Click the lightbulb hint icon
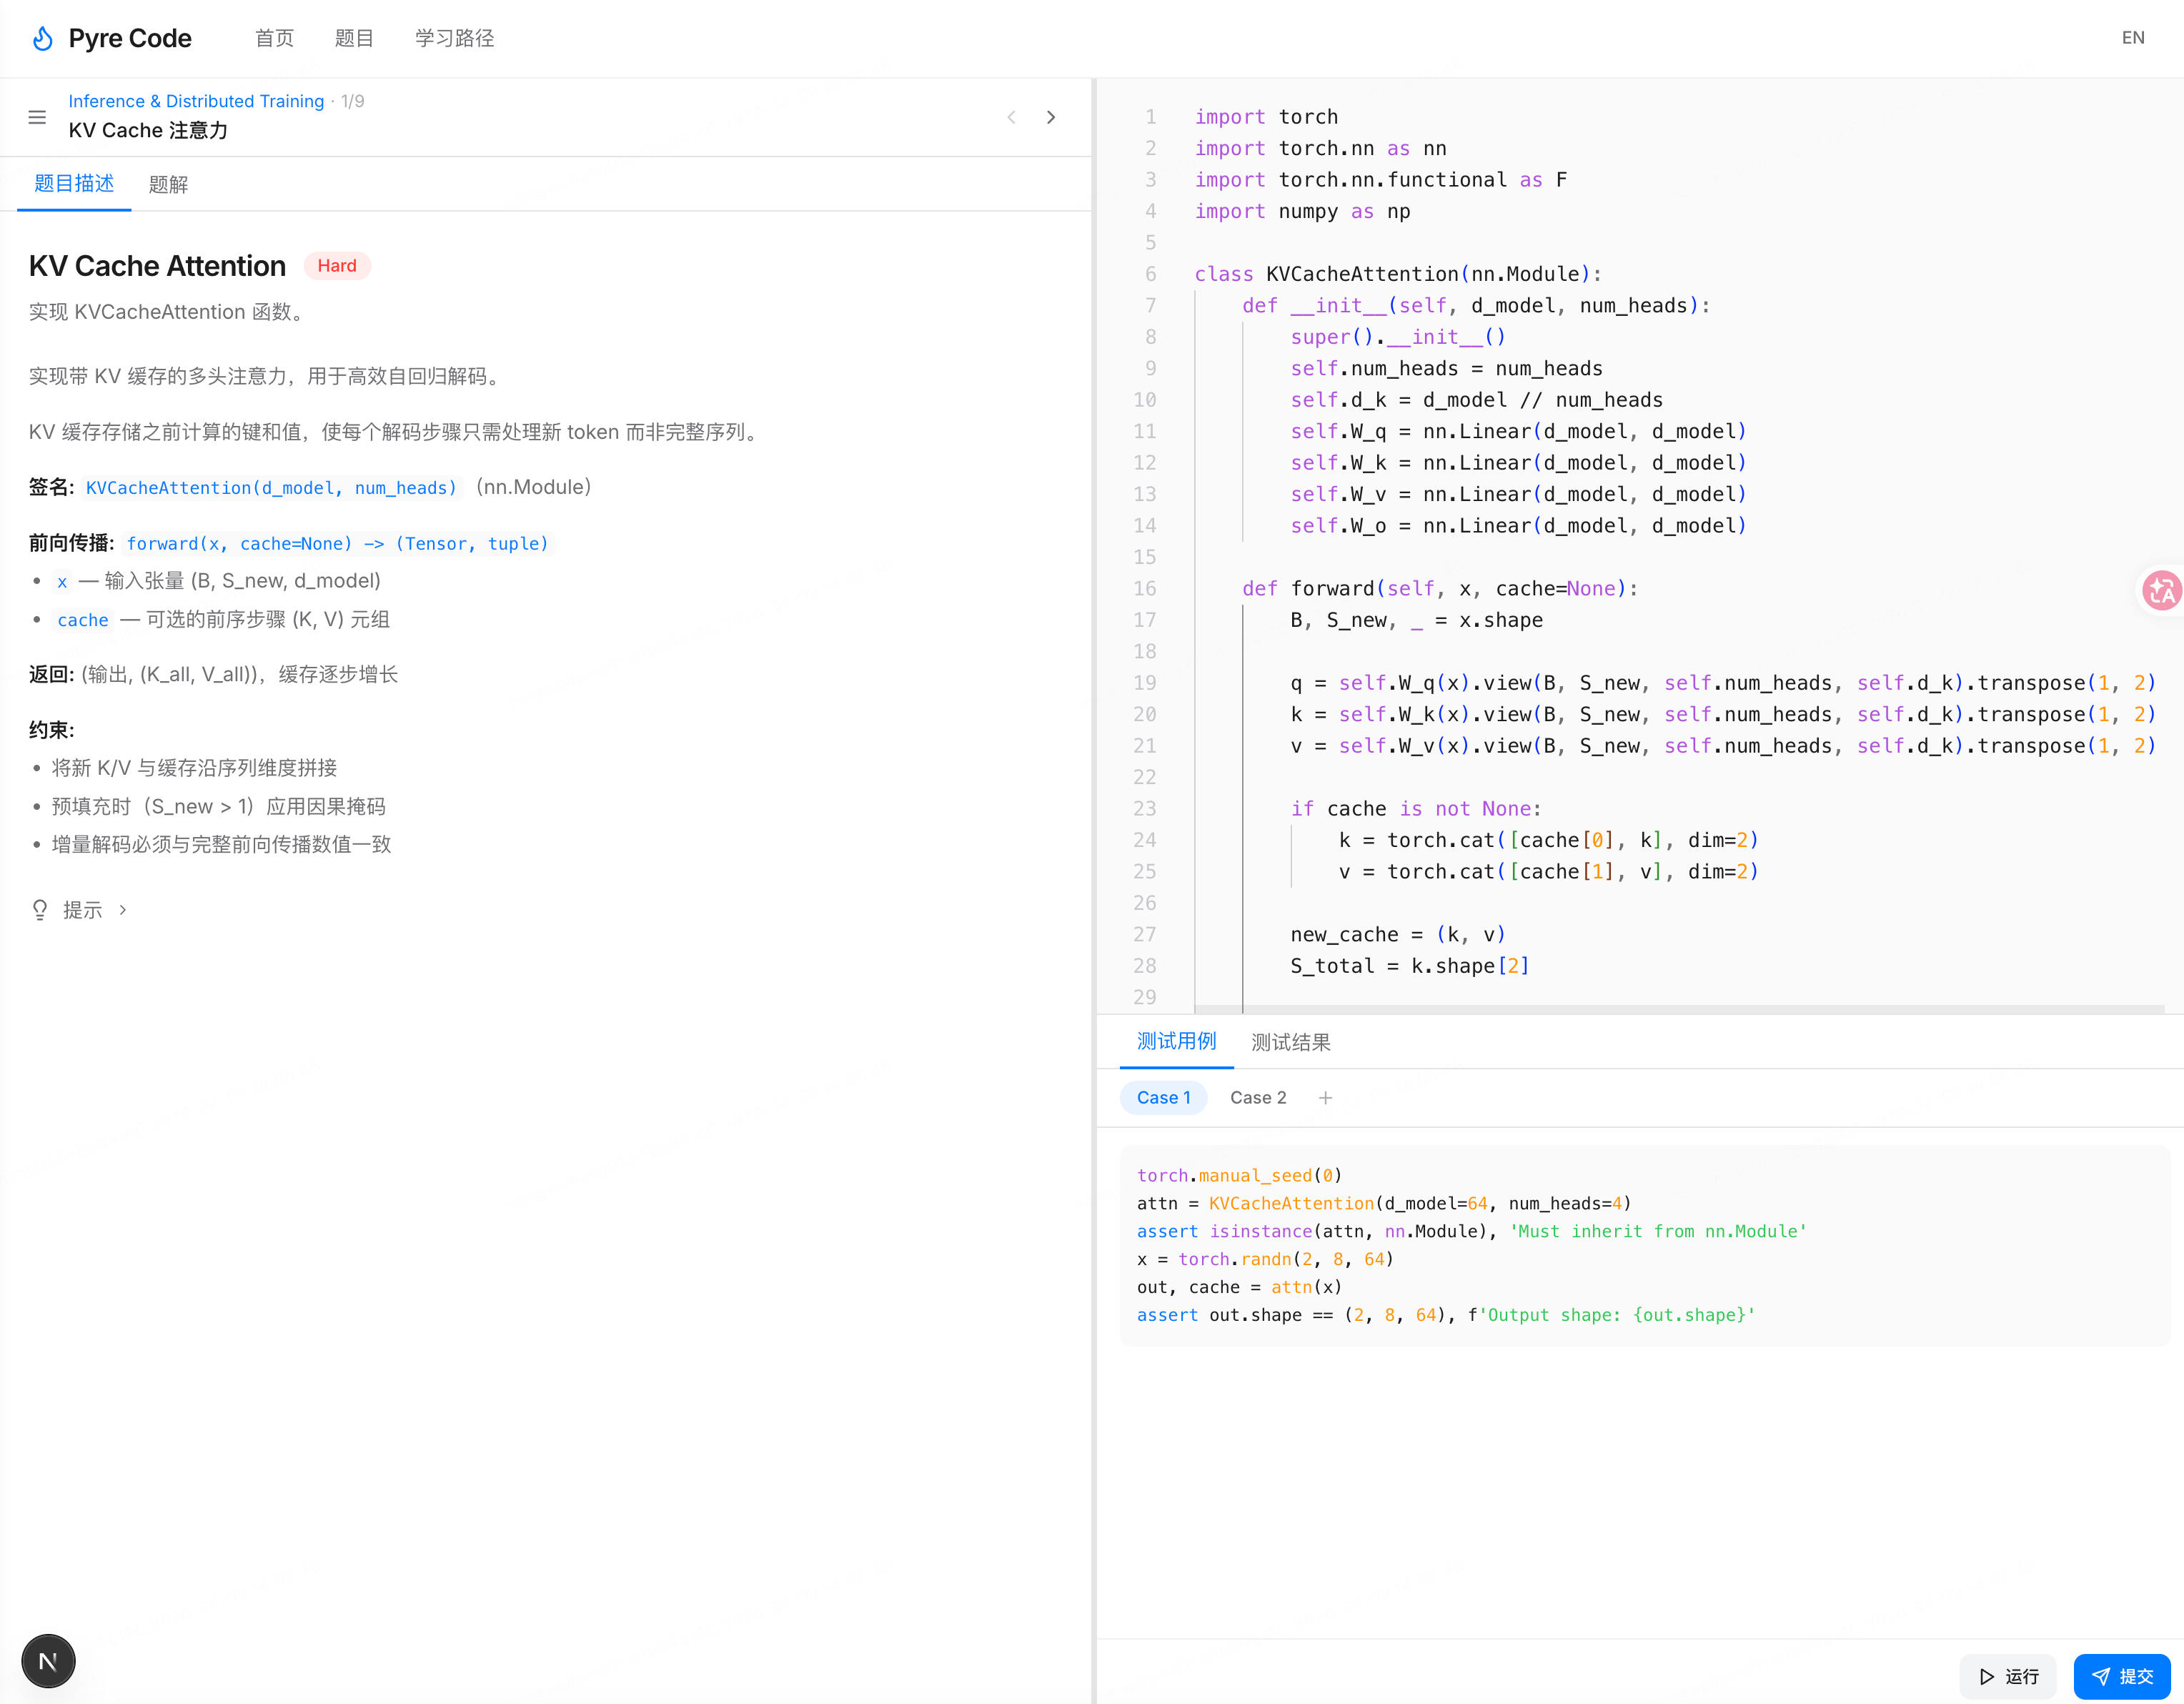 40,910
